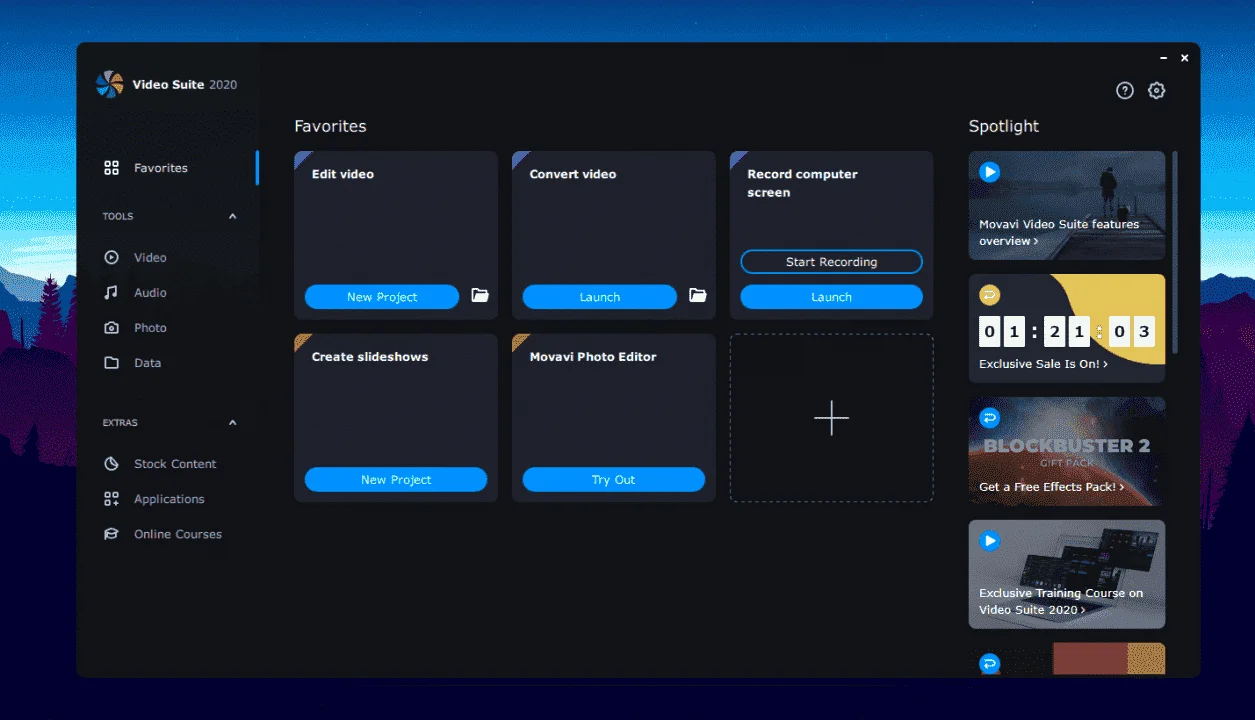Open Movavi Video Suite features overview link
Viewport: 1255px width, 720px height.
(x=1059, y=233)
